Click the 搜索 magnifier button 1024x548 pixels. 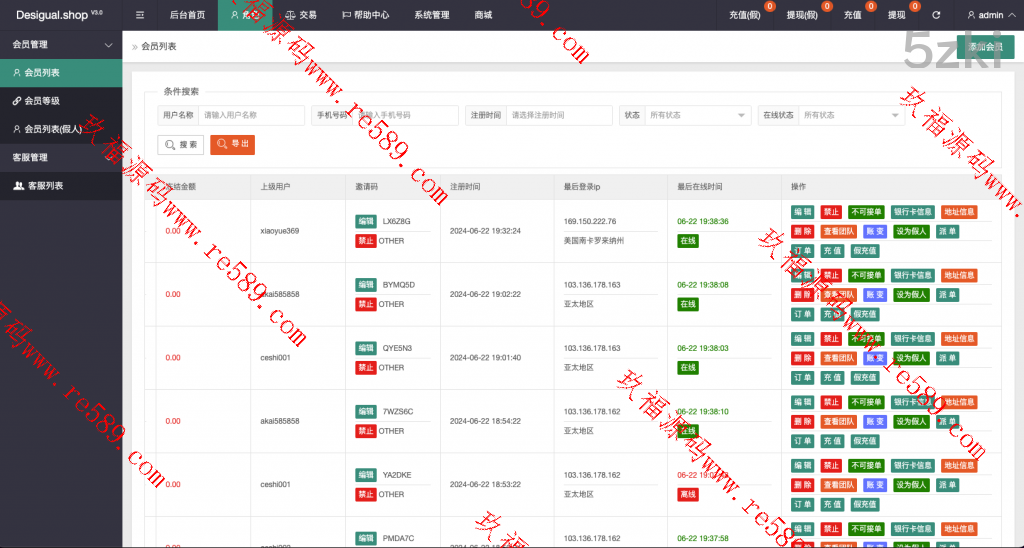[x=180, y=145]
